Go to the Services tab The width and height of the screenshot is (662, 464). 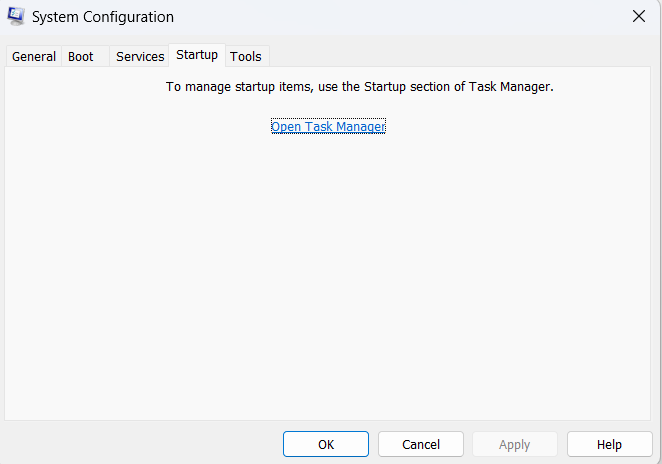coord(140,56)
